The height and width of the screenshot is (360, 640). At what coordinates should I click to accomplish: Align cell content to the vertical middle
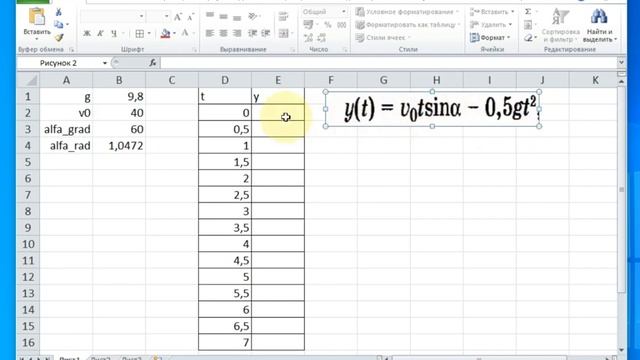223,16
